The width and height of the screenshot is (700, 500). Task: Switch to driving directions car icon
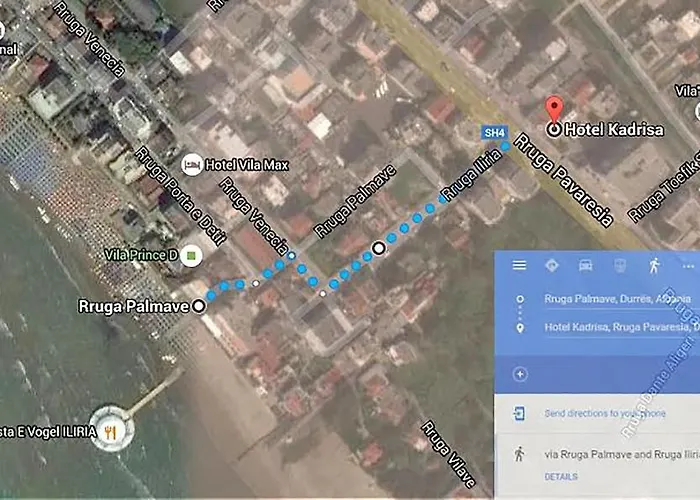(x=586, y=266)
